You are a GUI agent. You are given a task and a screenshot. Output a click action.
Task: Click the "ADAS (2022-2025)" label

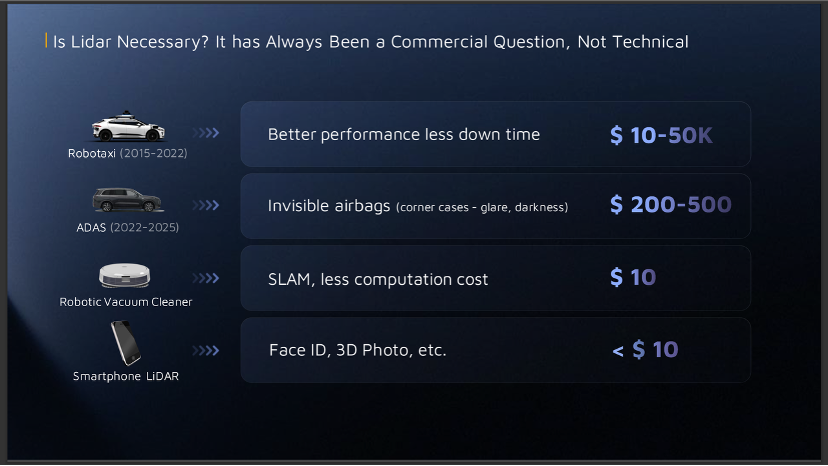[x=127, y=227]
